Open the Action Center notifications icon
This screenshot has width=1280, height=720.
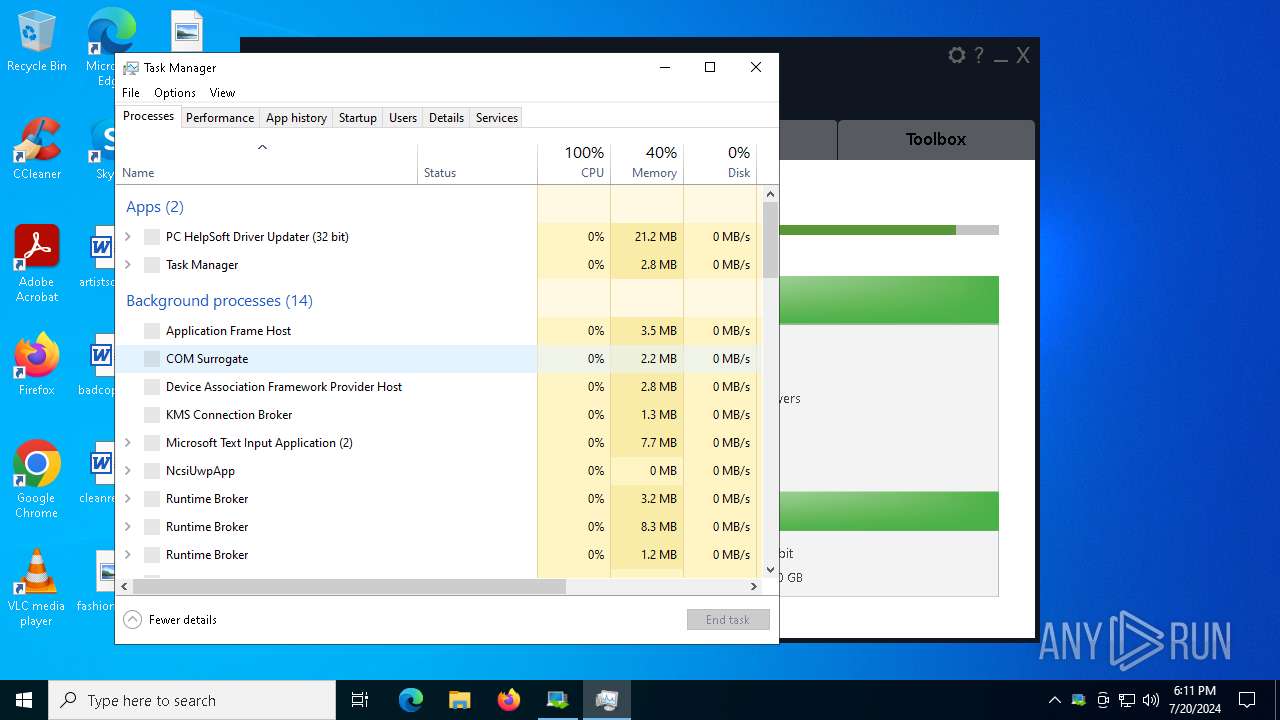pos(1247,700)
